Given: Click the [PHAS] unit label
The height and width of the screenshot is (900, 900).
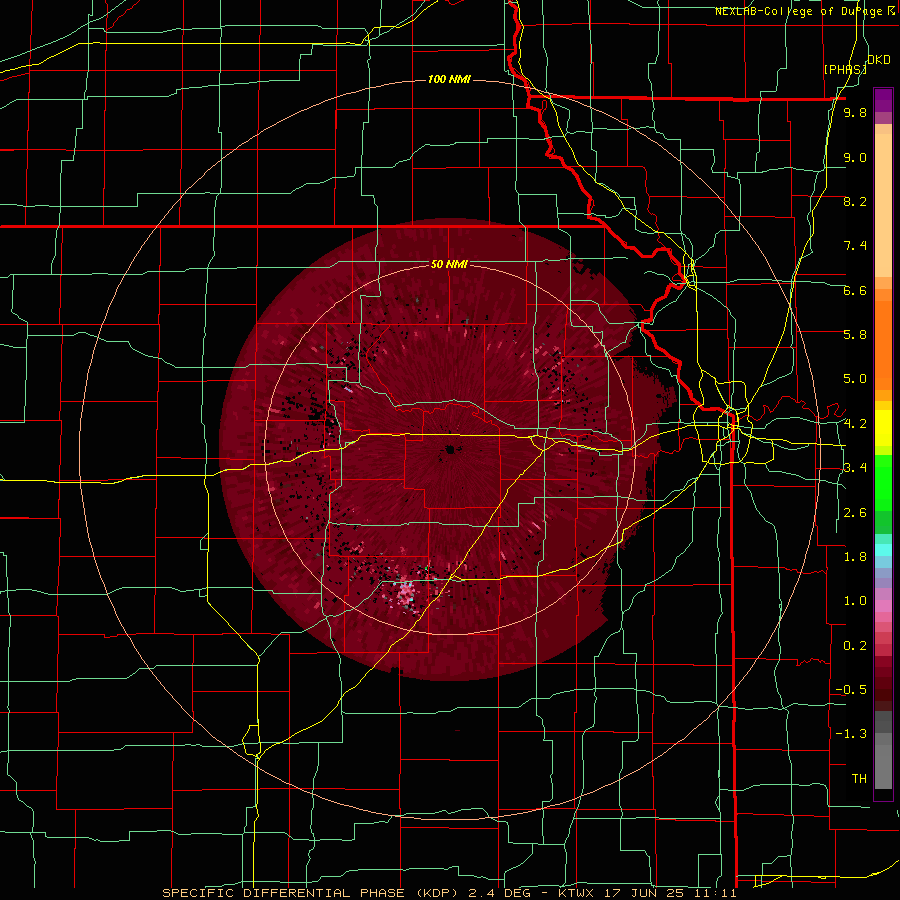Looking at the screenshot, I should coord(845,69).
